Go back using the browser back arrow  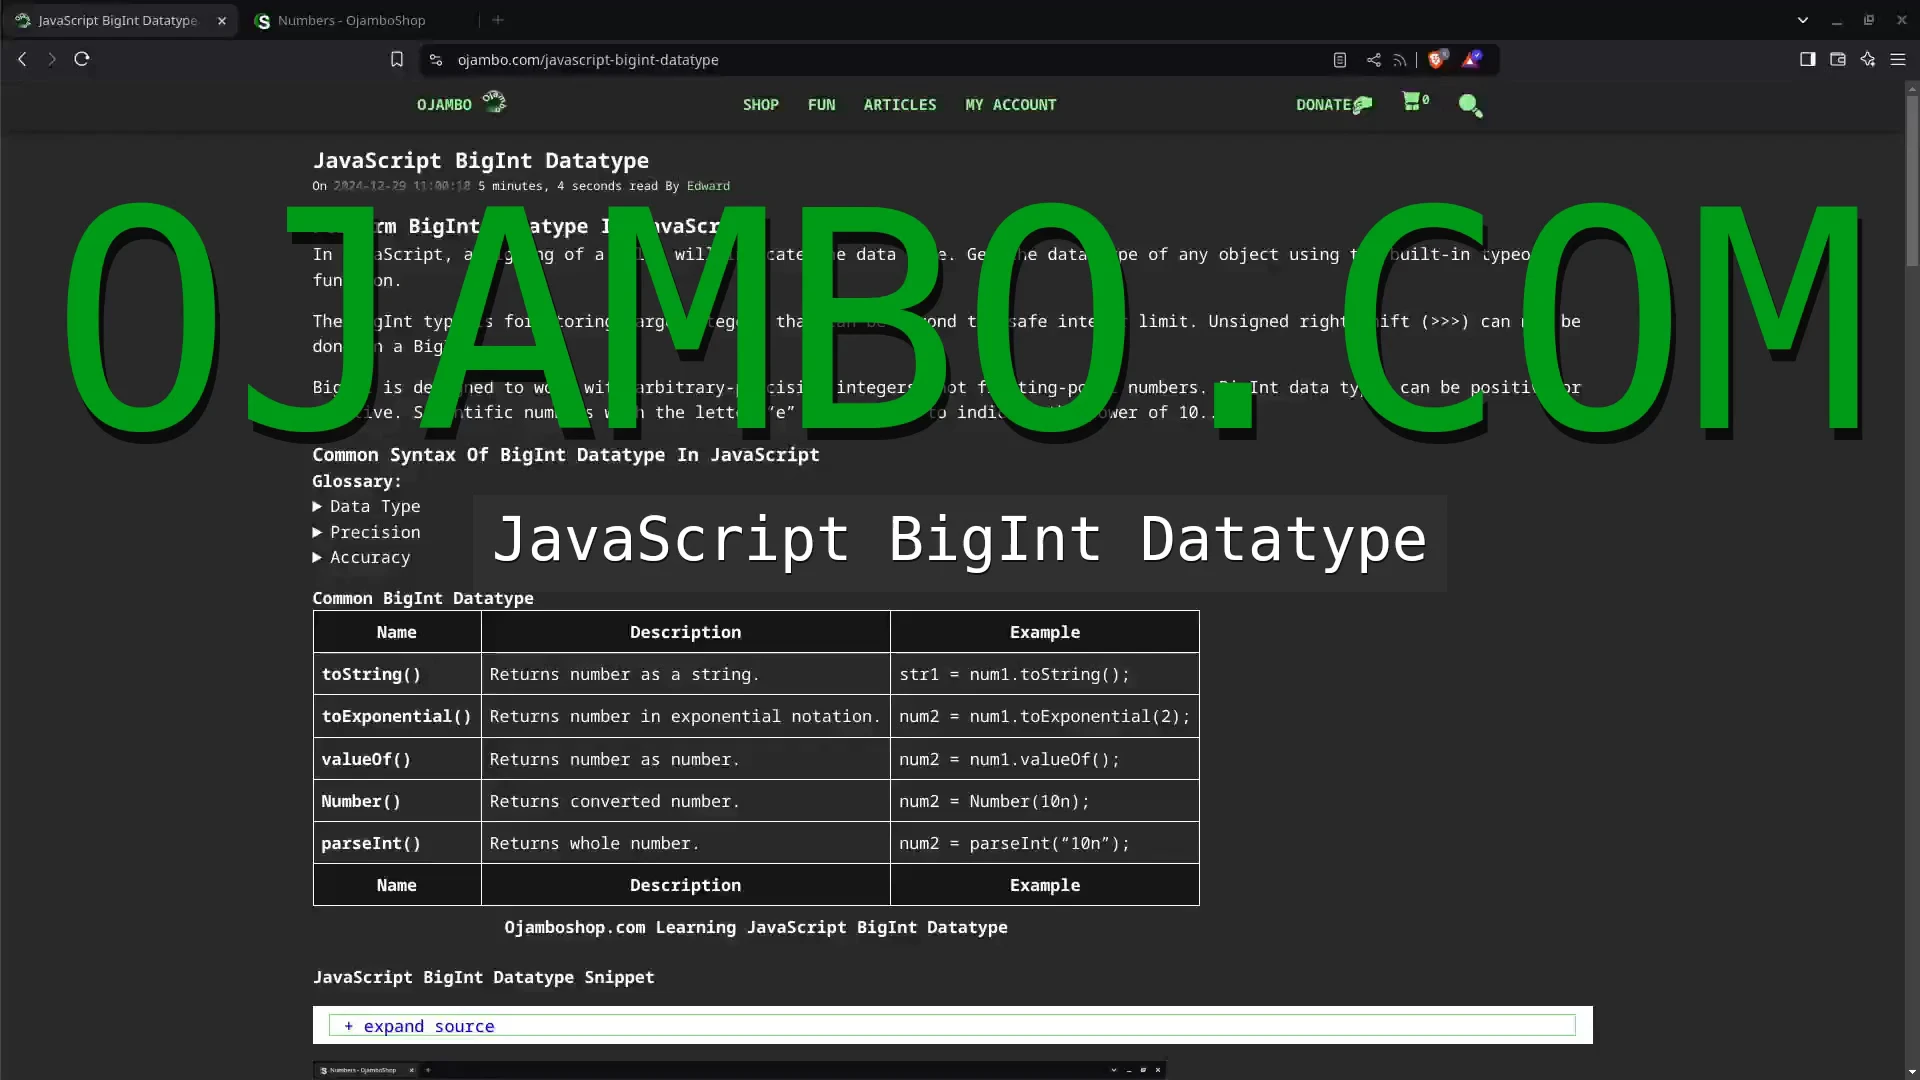point(22,59)
